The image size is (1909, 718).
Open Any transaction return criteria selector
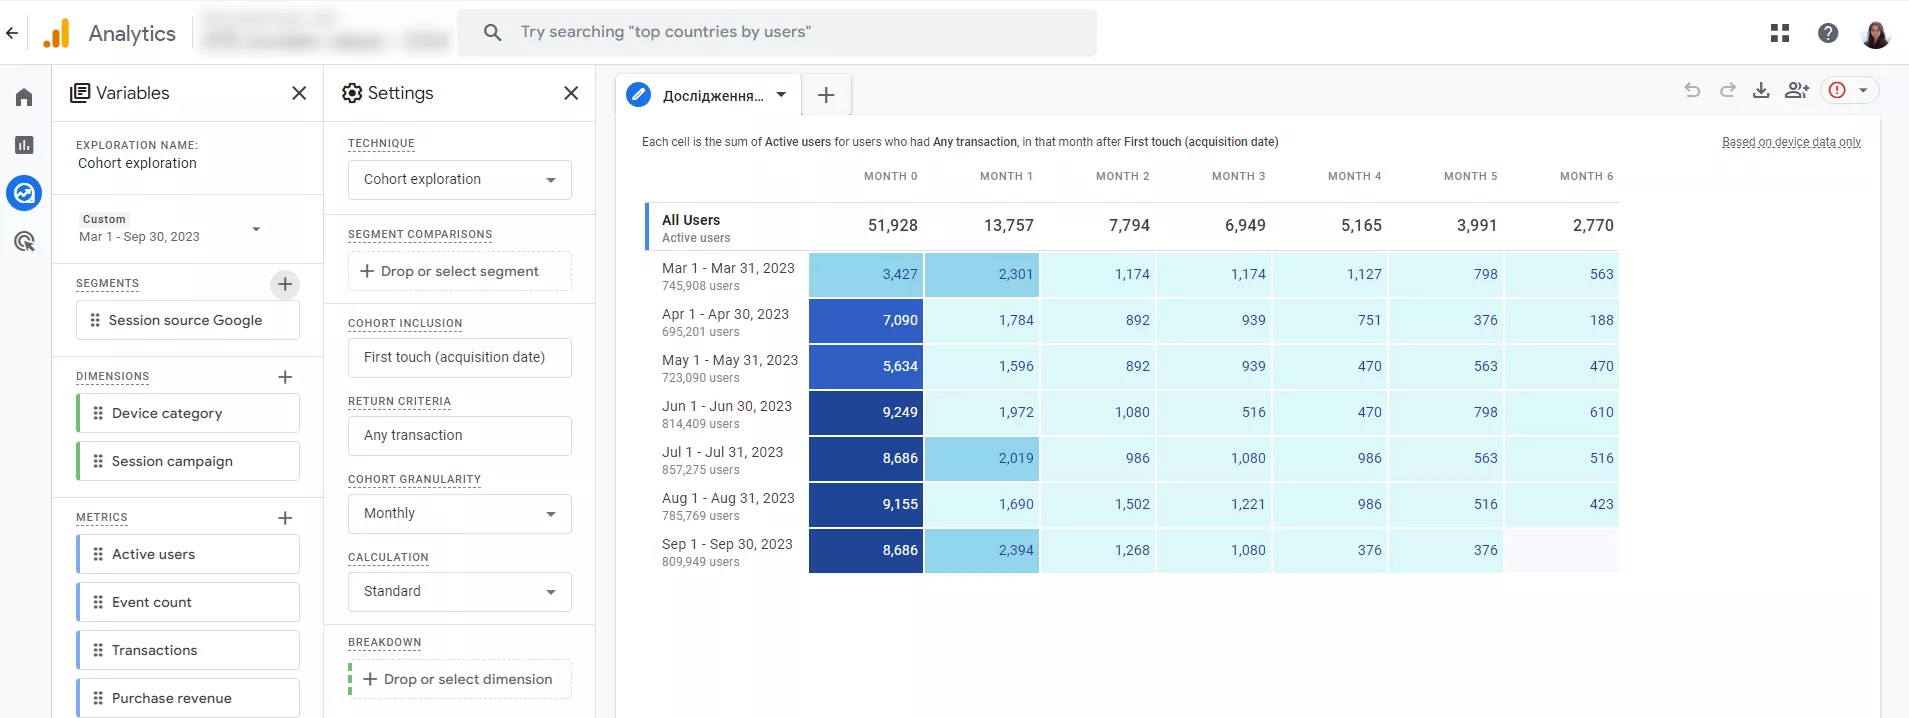click(460, 436)
